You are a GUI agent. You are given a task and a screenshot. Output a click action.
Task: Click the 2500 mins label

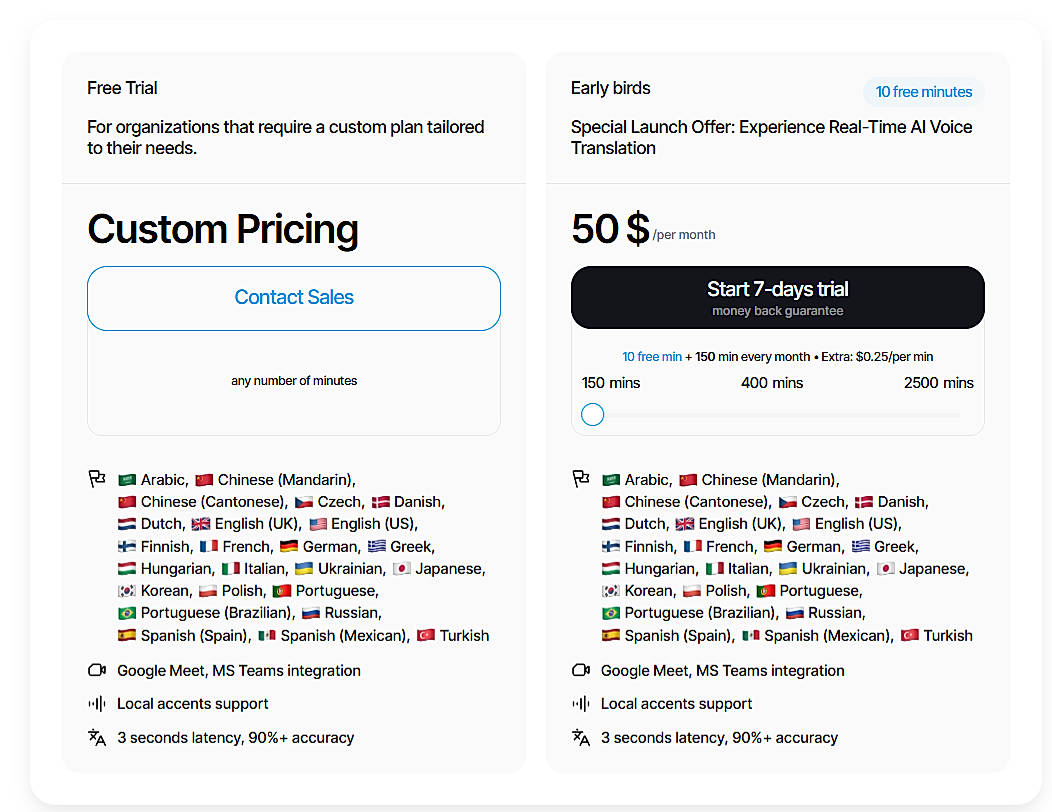[x=938, y=382]
